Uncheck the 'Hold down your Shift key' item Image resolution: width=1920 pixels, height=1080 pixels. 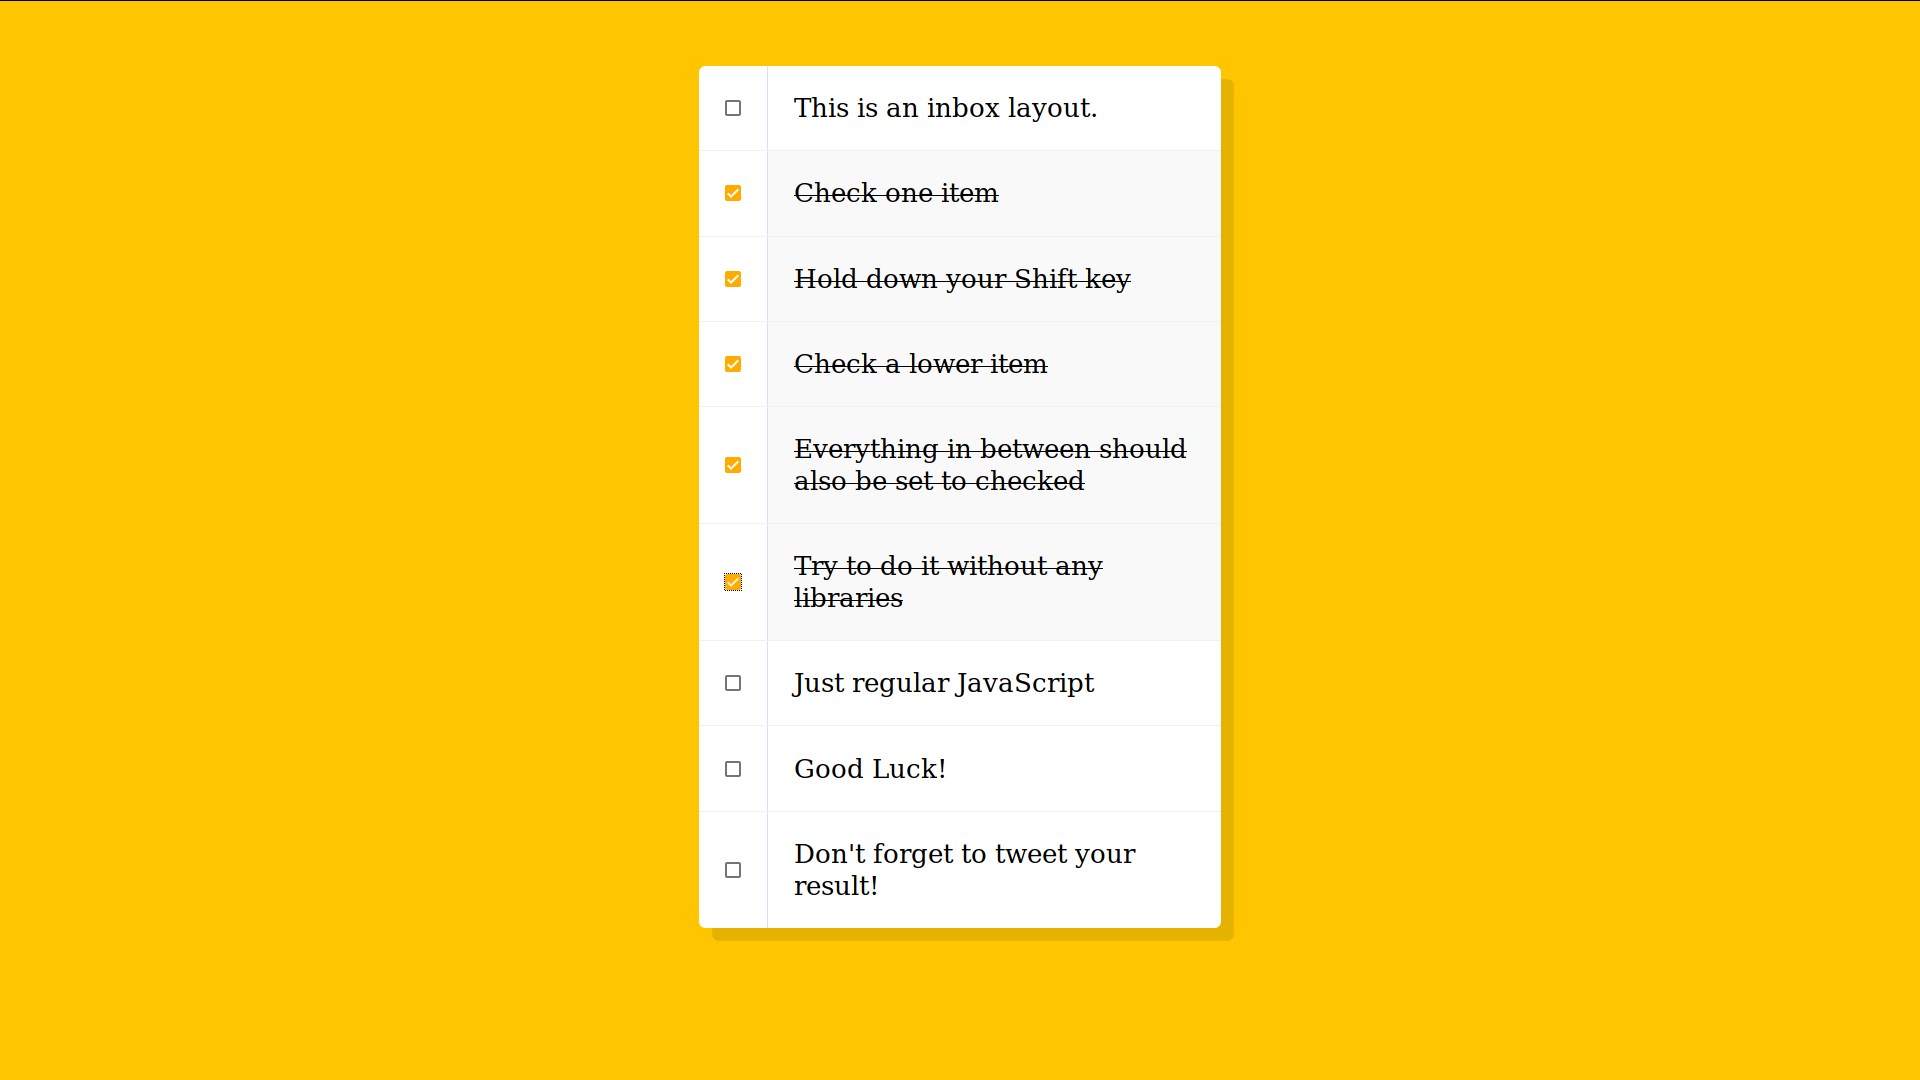(x=733, y=278)
